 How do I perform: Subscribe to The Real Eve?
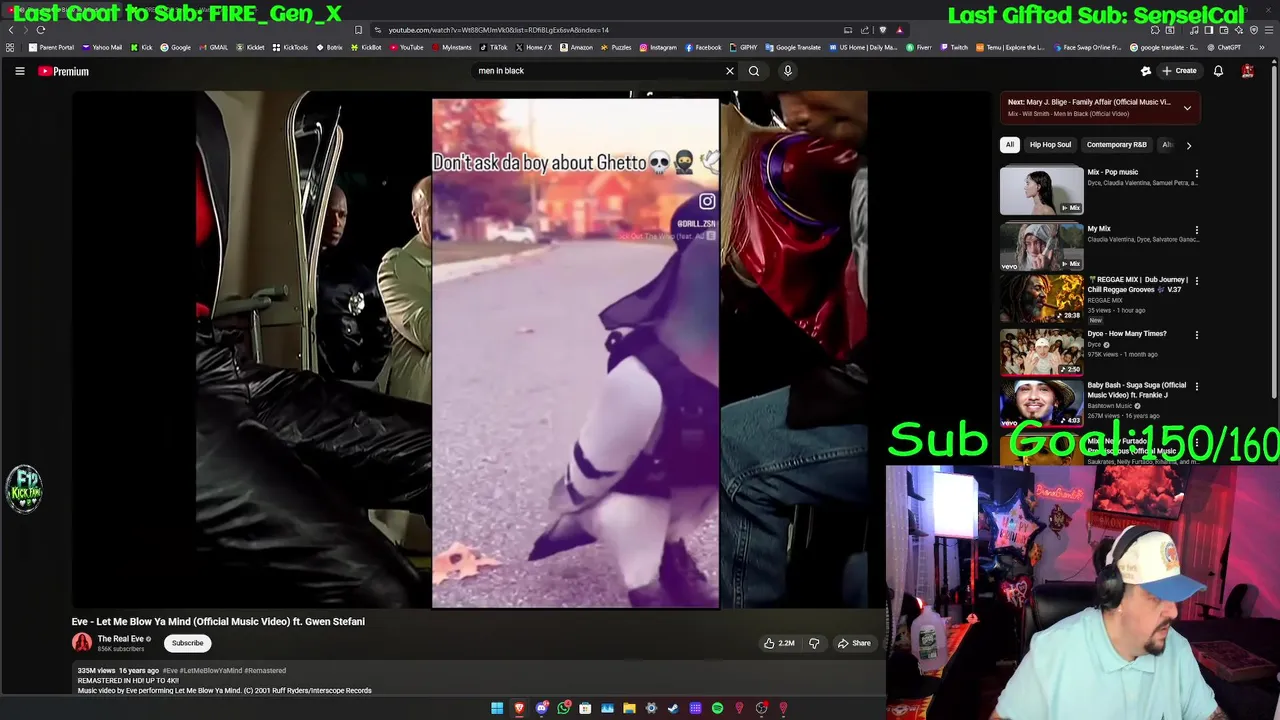coord(187,643)
